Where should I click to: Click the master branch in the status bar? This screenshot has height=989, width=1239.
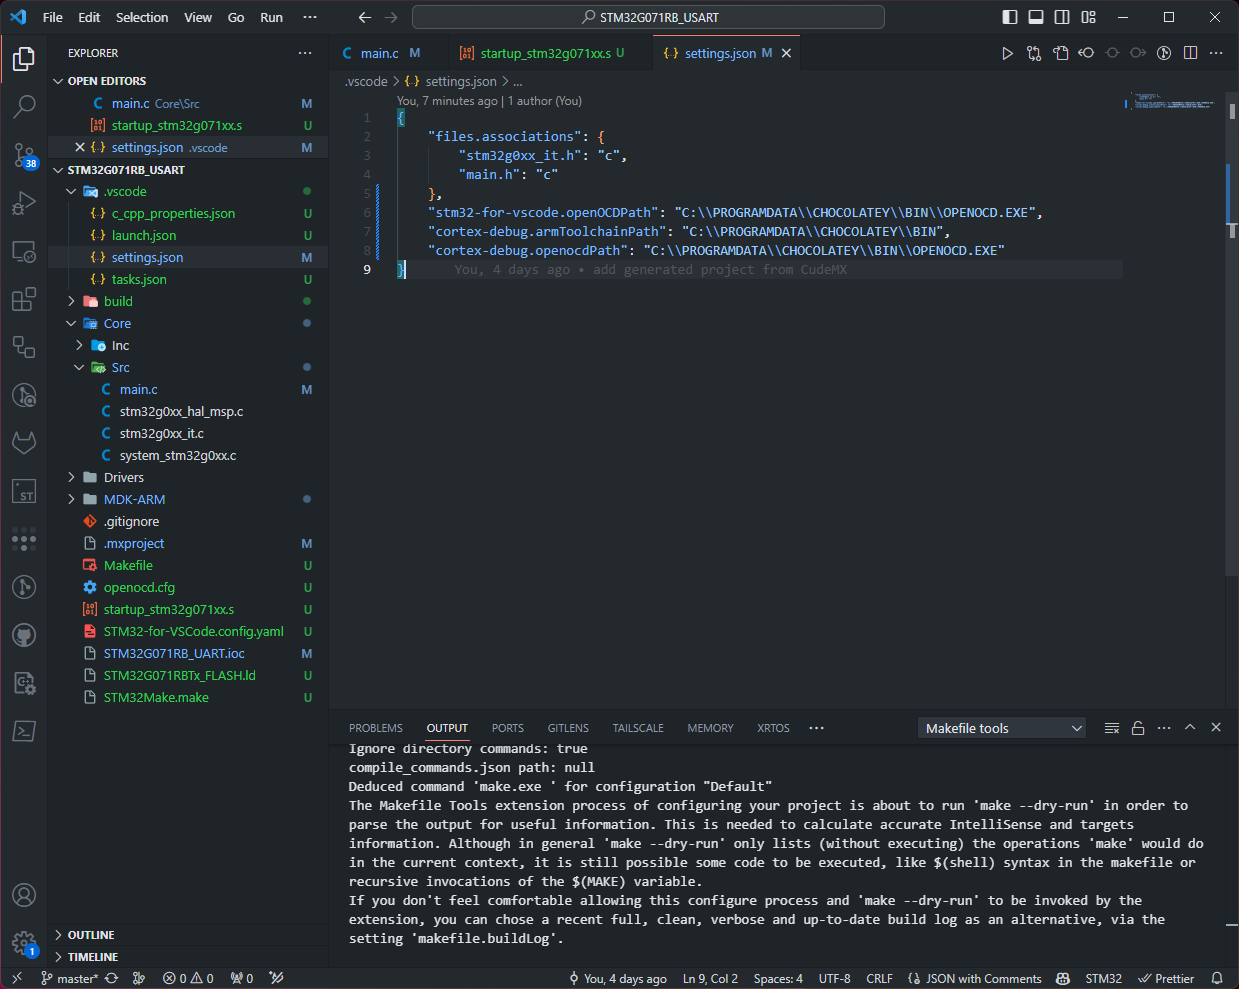tap(71, 978)
